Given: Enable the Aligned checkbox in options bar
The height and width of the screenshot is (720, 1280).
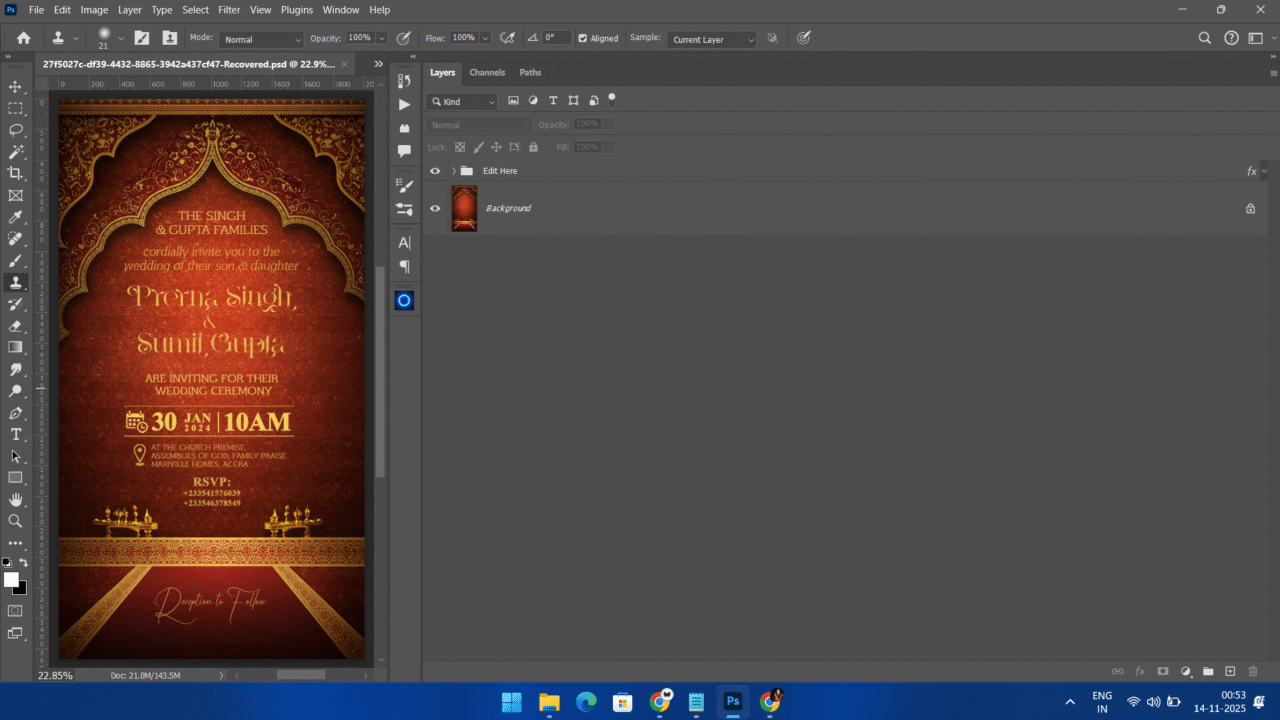Looking at the screenshot, I should [581, 38].
